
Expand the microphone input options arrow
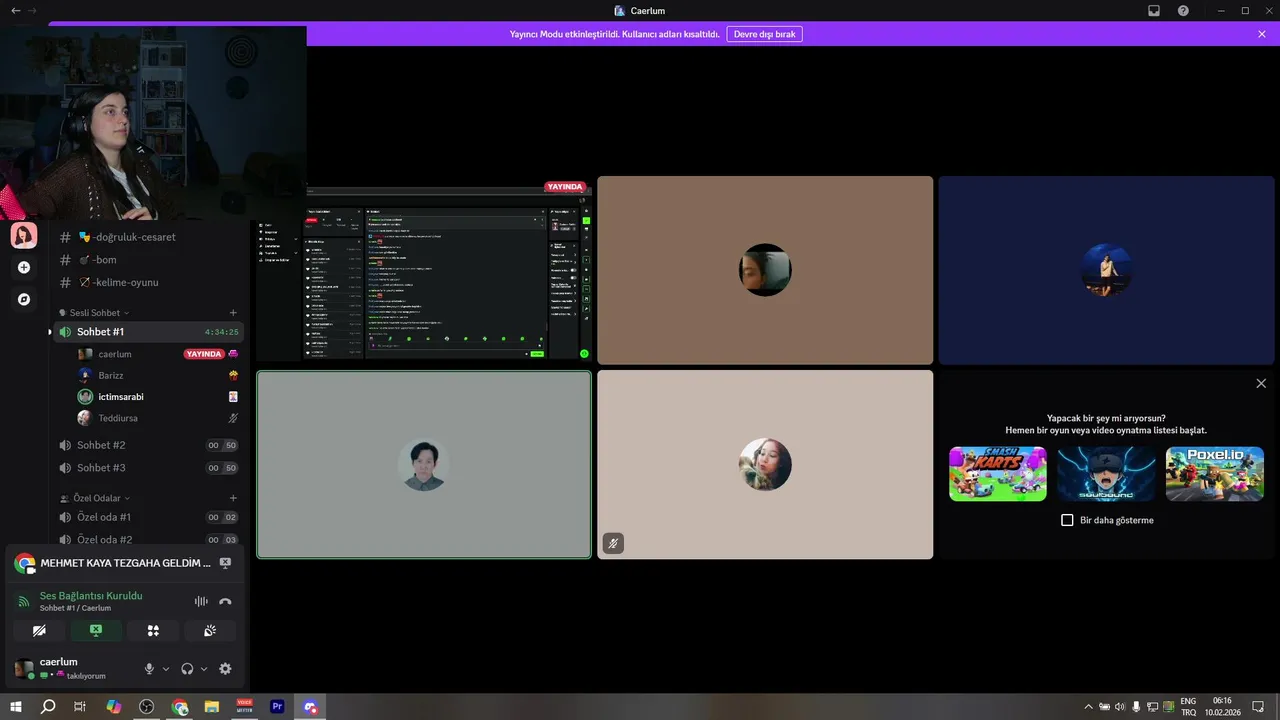point(166,669)
